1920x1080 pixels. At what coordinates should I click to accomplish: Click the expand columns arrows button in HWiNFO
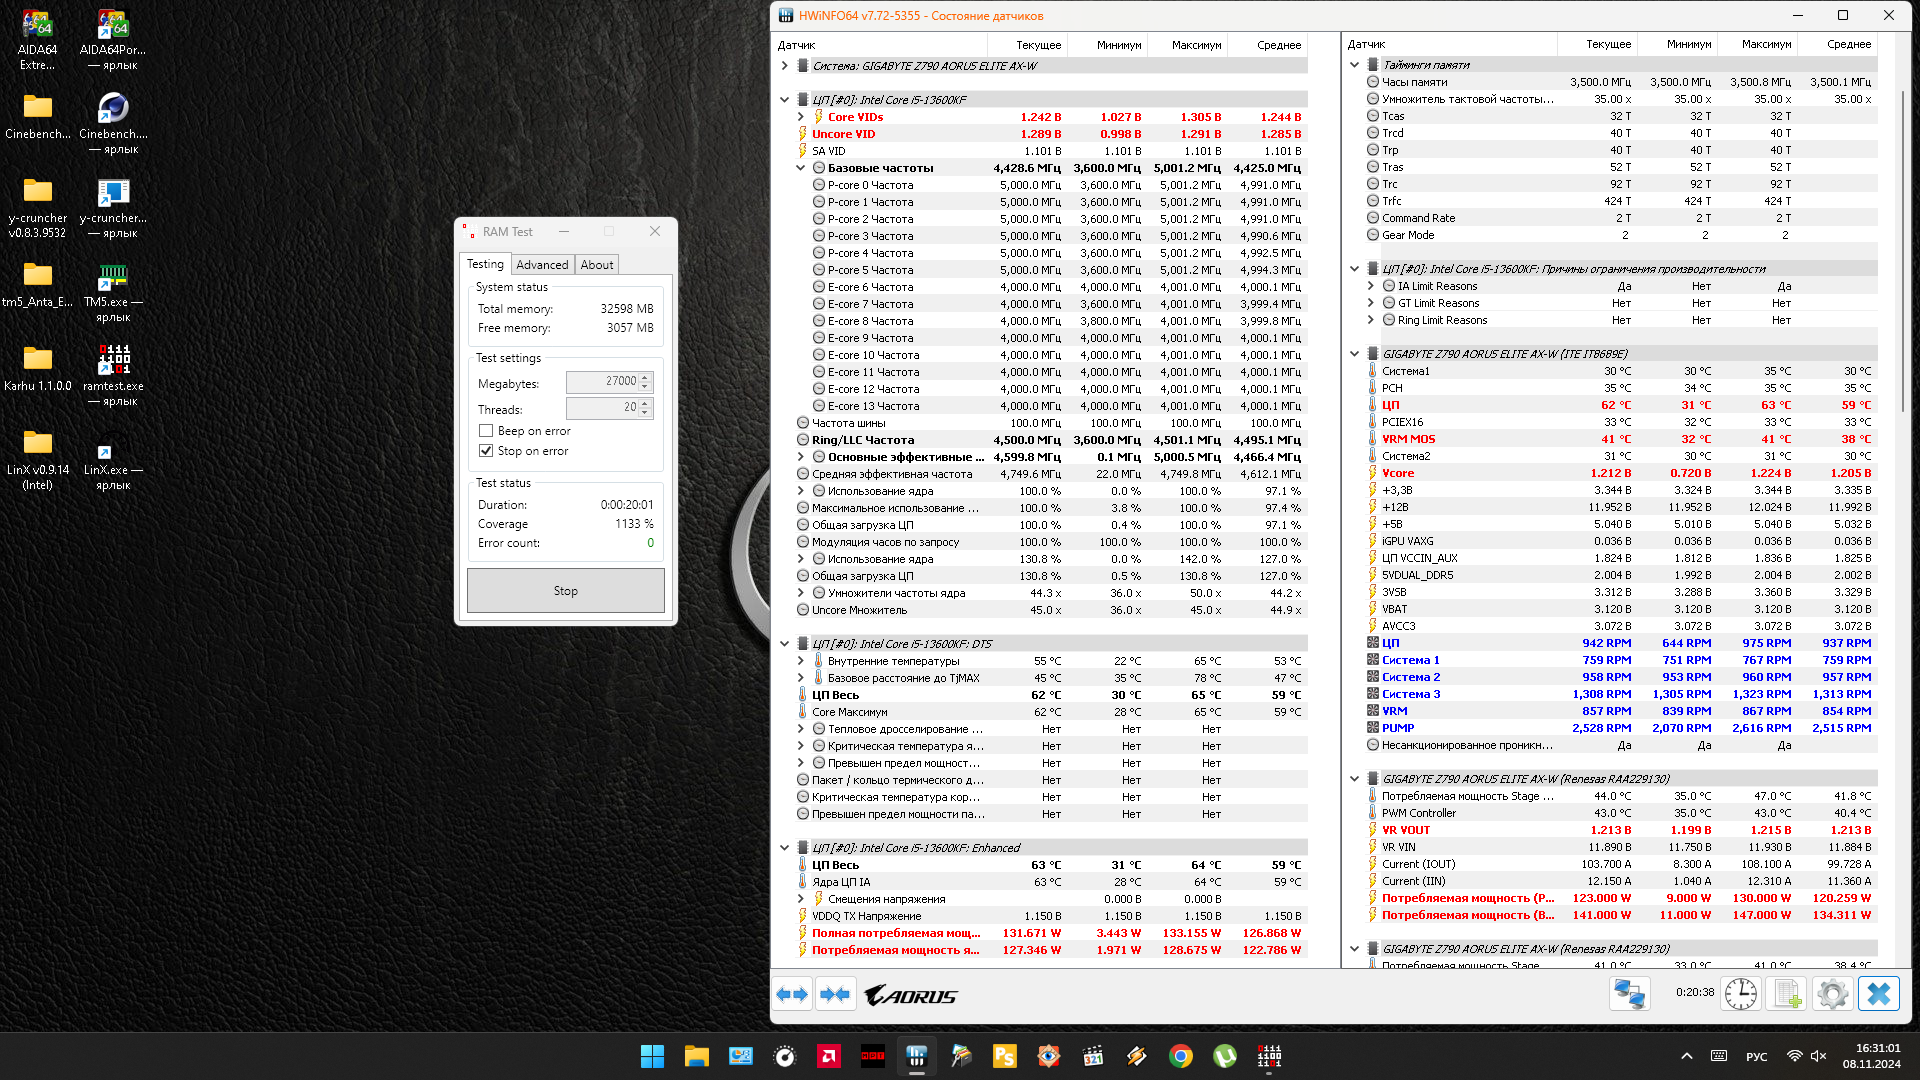[792, 994]
